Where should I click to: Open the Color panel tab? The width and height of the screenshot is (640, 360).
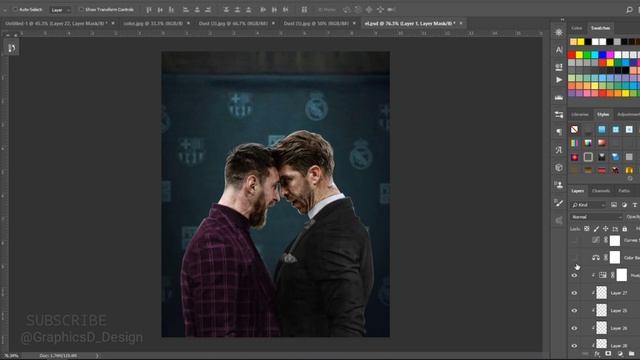pos(576,28)
